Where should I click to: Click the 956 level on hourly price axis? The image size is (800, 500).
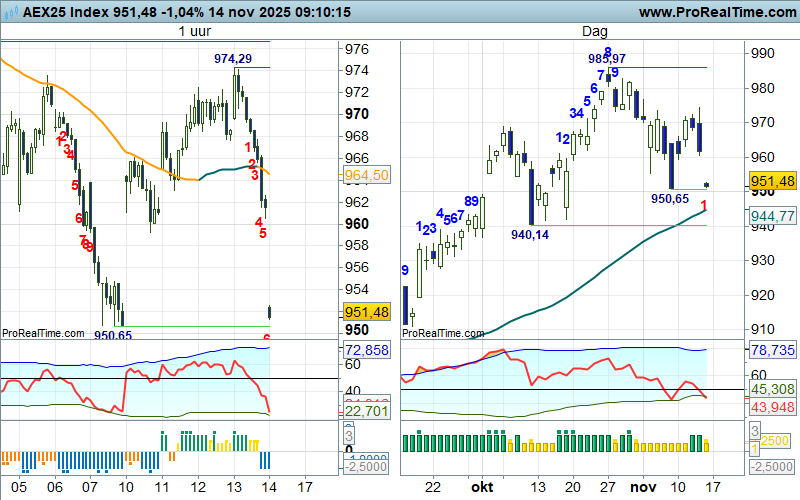[357, 267]
